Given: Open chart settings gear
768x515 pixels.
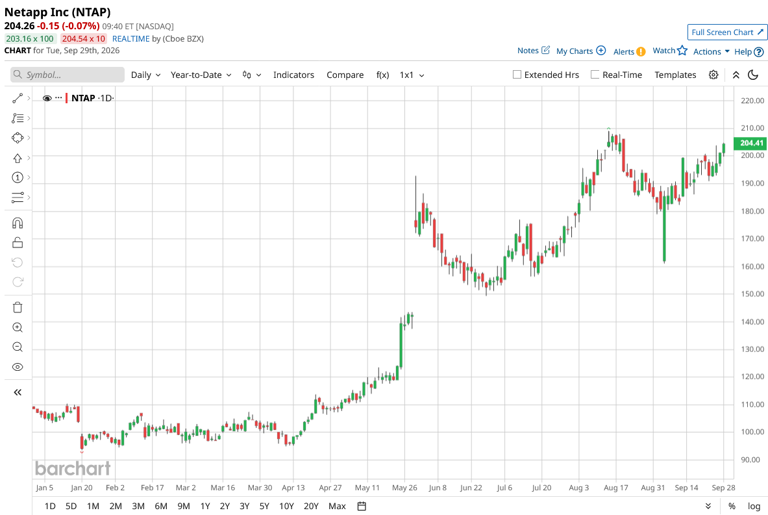Looking at the screenshot, I should [714, 74].
